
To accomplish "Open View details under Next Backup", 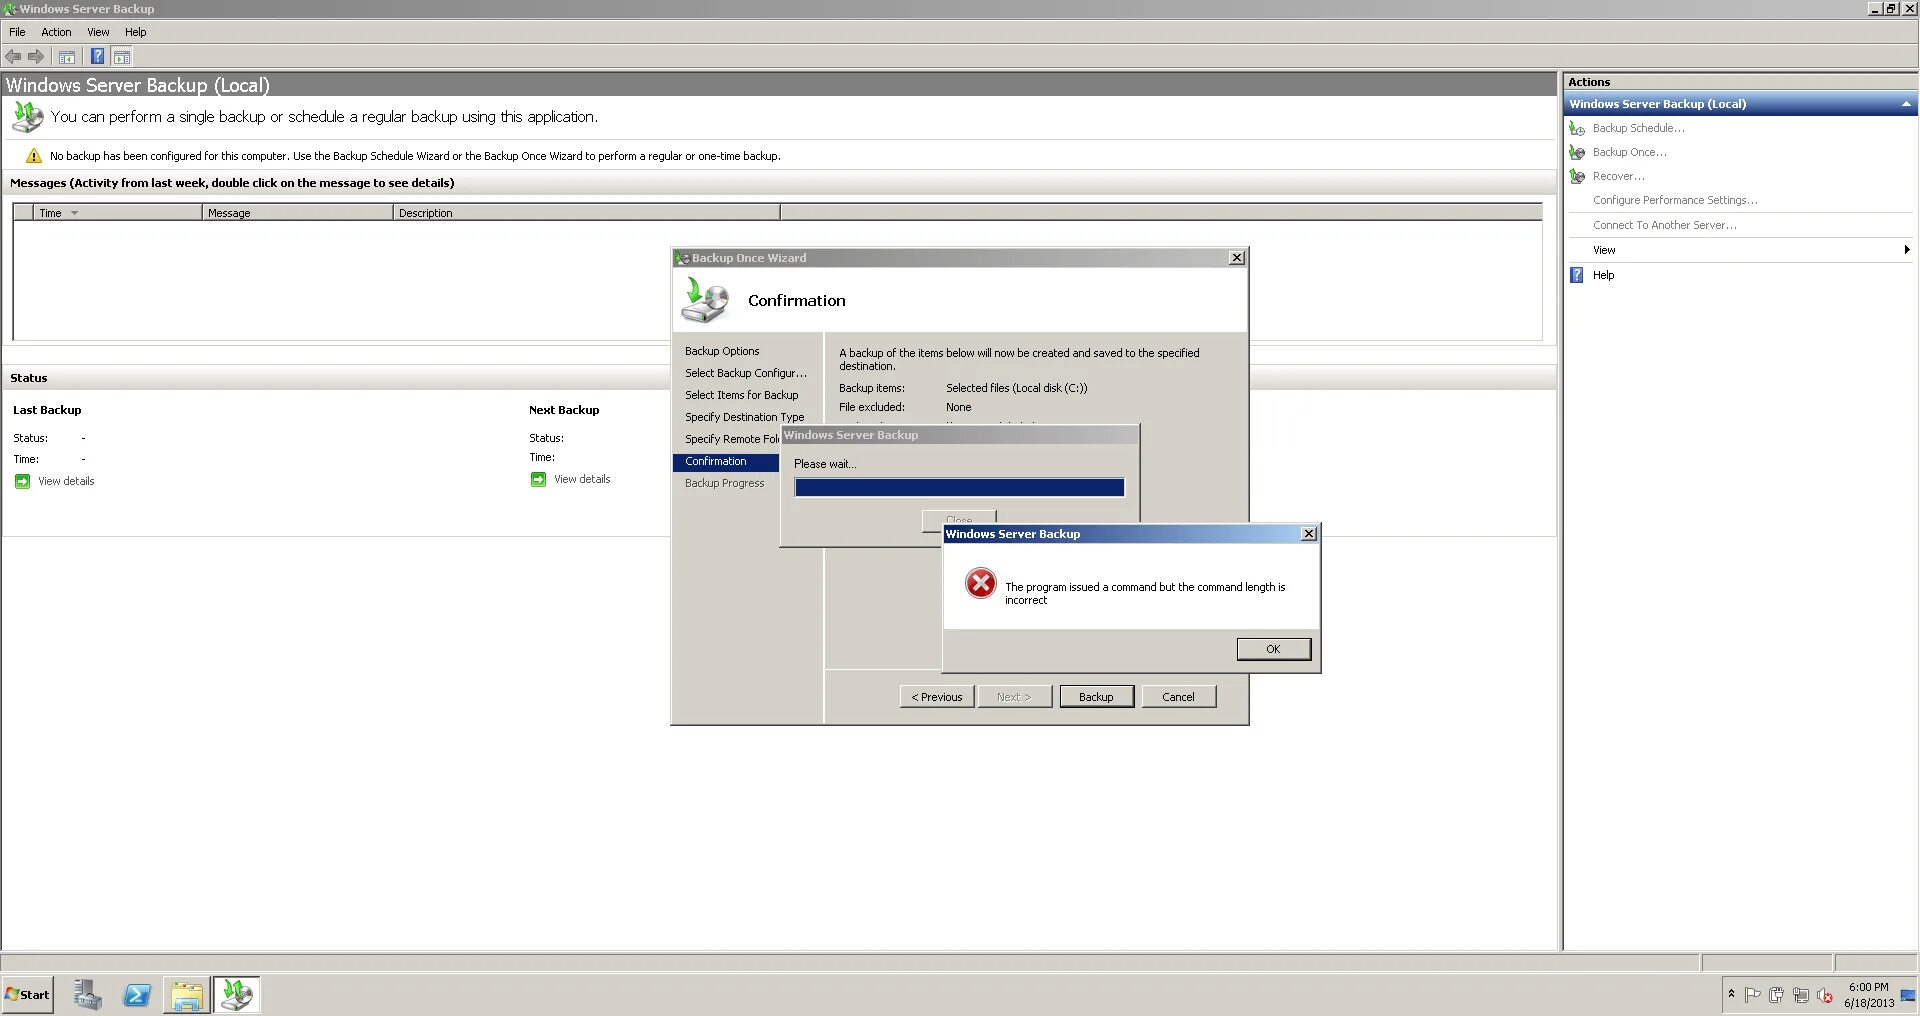I will click(x=582, y=479).
